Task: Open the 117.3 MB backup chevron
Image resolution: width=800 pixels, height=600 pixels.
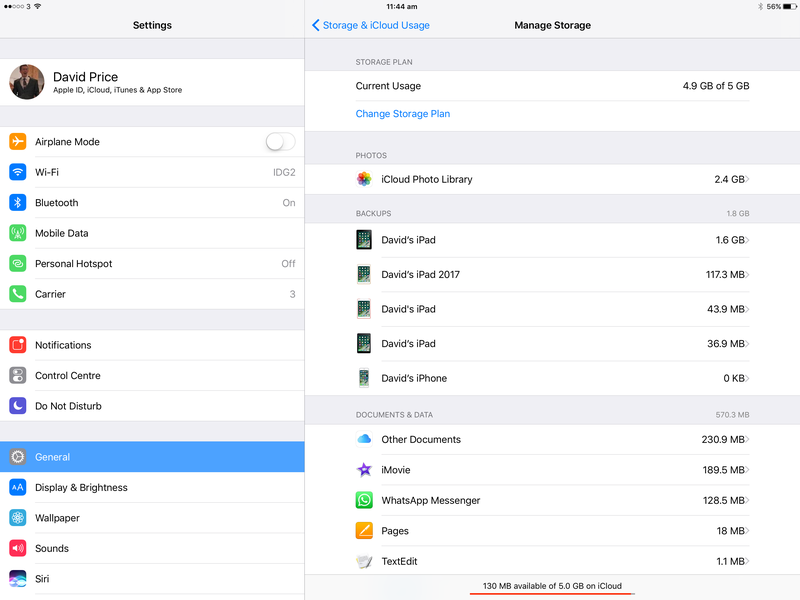Action: tap(747, 274)
